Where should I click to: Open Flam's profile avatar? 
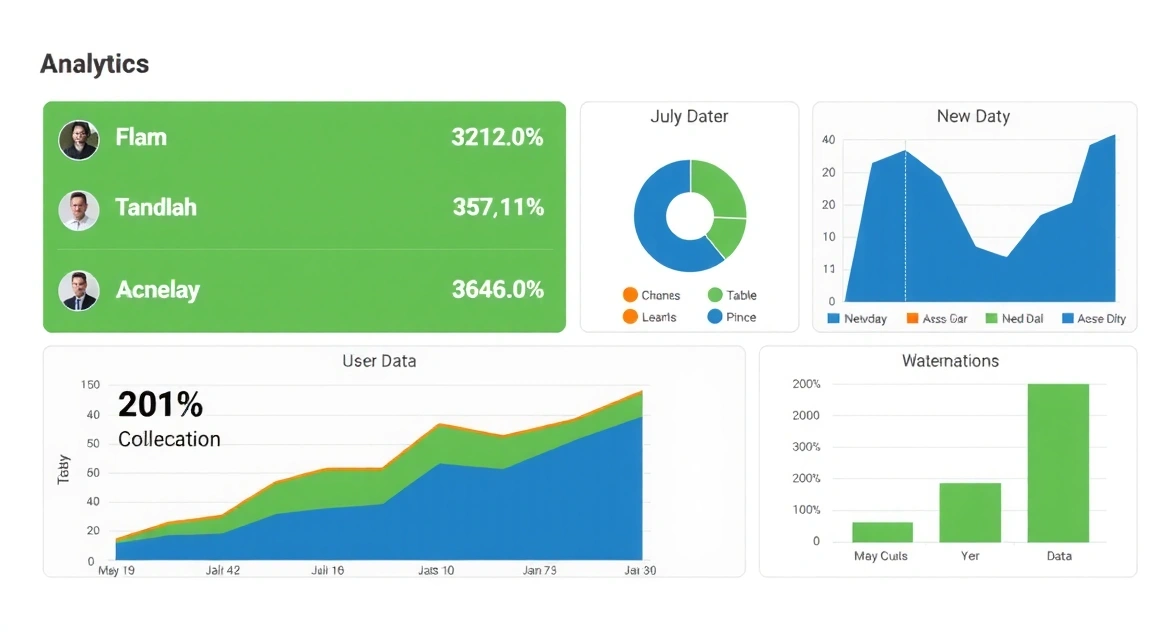coord(79,139)
